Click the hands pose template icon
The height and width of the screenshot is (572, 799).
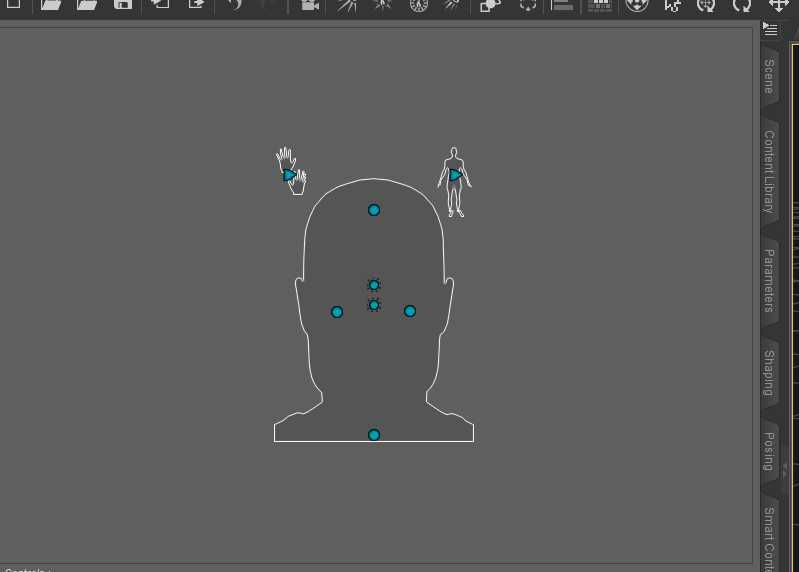click(290, 172)
